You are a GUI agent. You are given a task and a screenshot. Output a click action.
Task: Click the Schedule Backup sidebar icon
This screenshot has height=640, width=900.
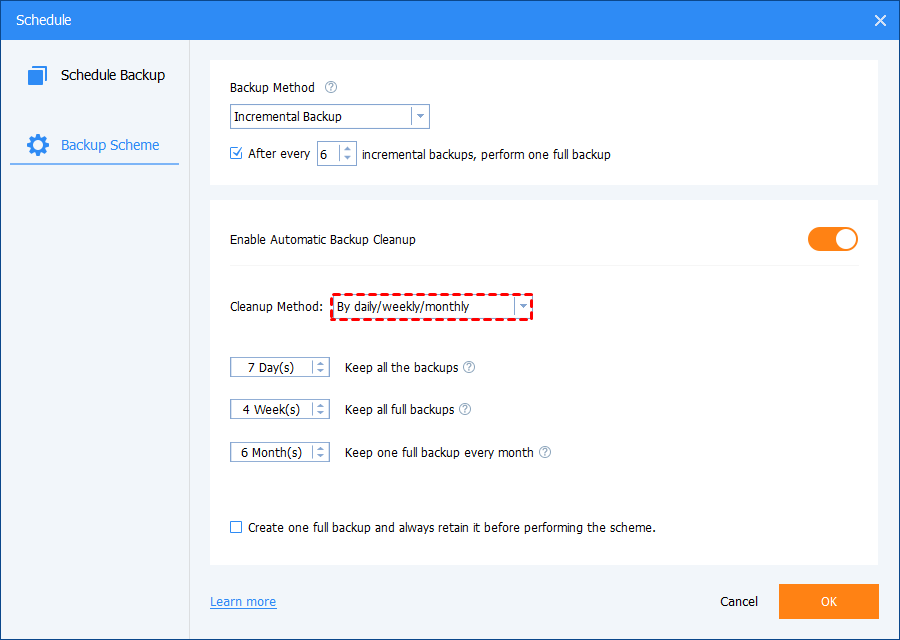[38, 76]
